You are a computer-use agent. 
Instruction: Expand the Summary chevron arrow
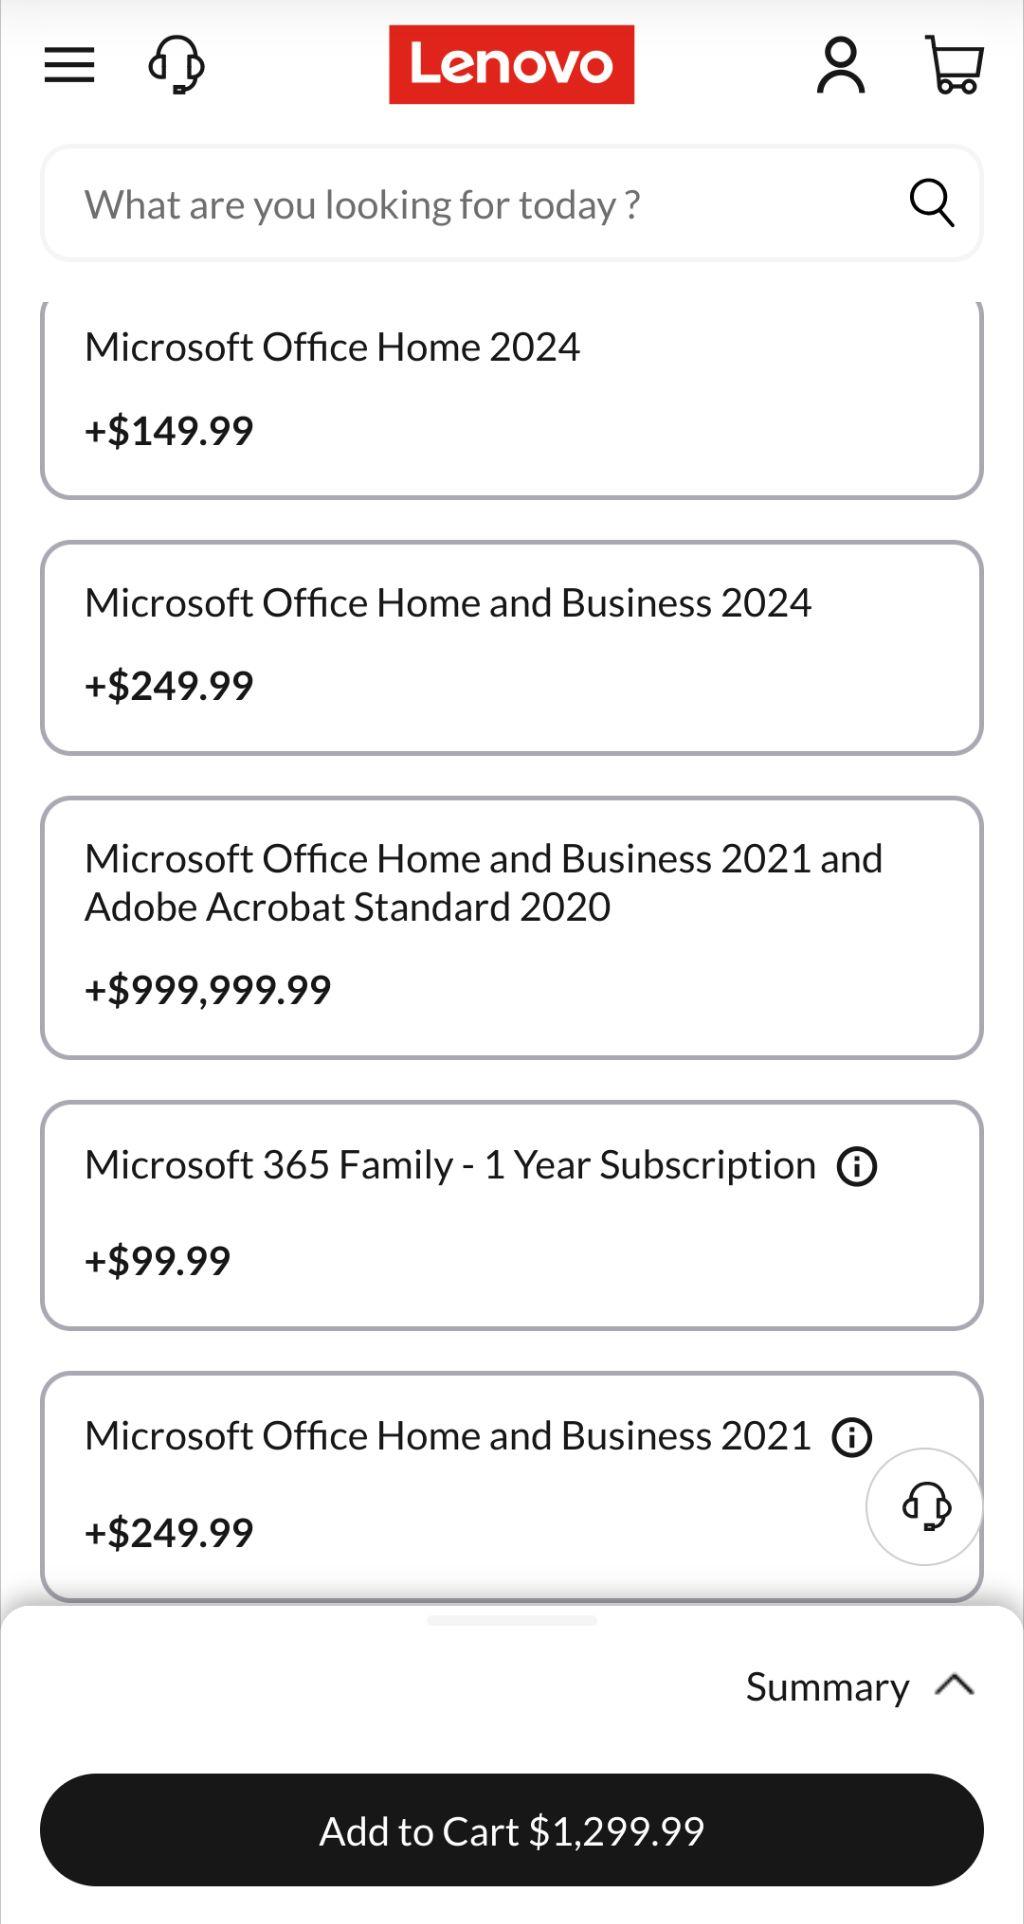(955, 1685)
